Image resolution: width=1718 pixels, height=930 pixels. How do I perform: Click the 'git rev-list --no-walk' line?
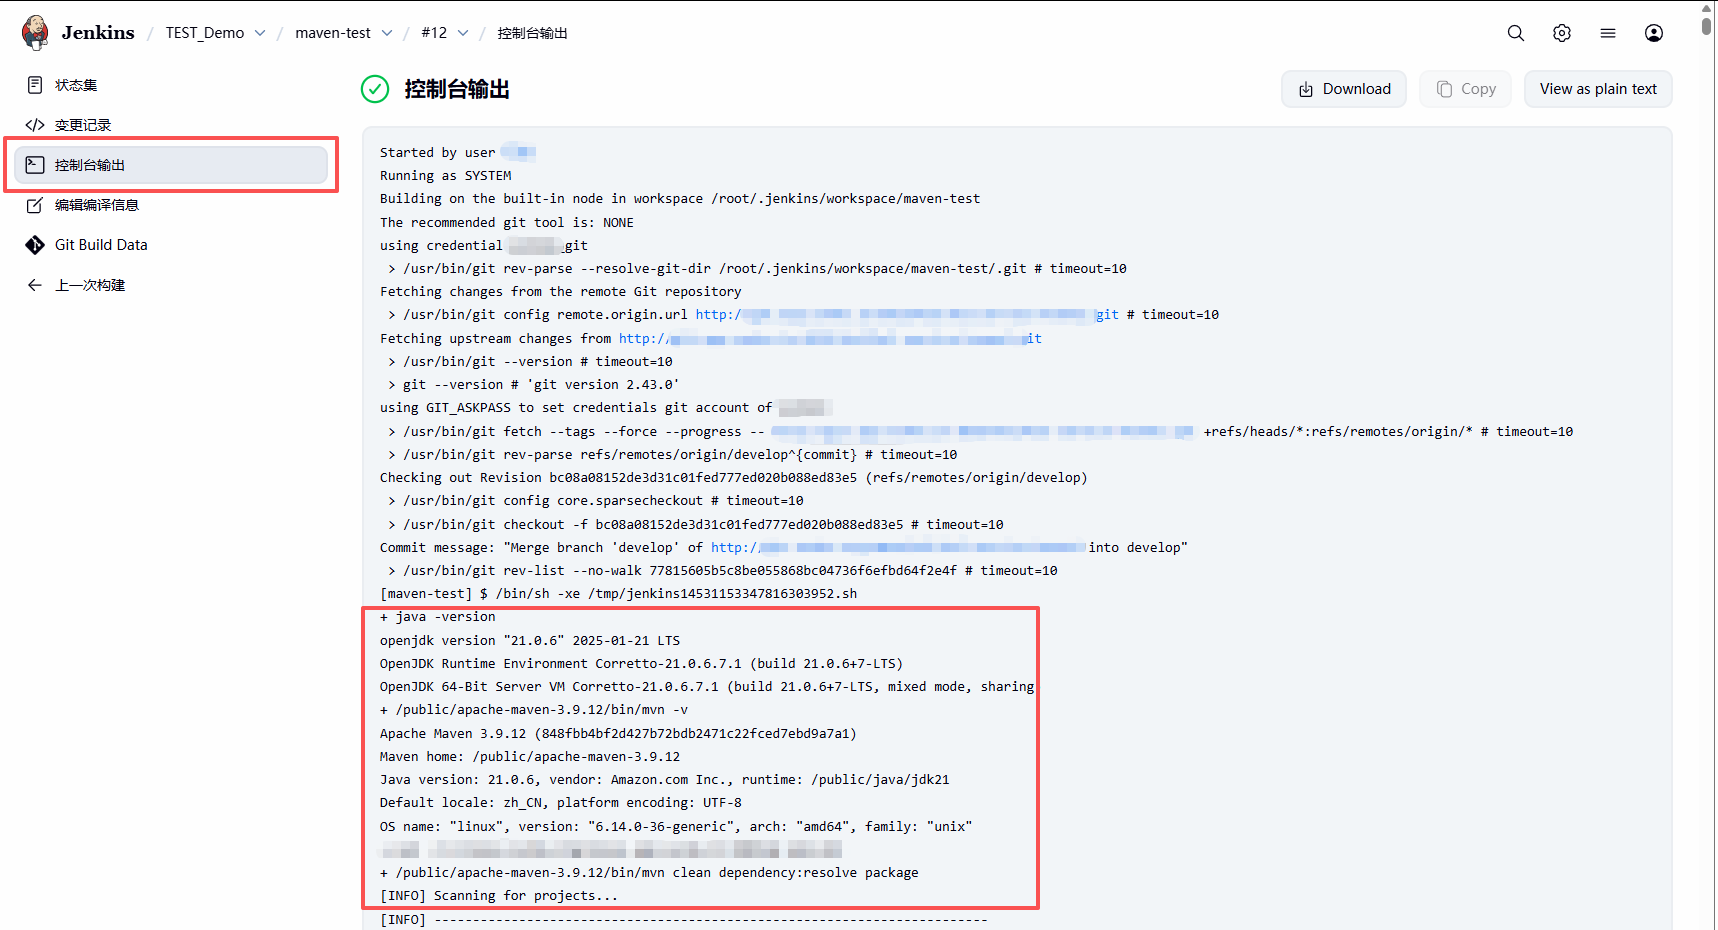click(x=723, y=571)
